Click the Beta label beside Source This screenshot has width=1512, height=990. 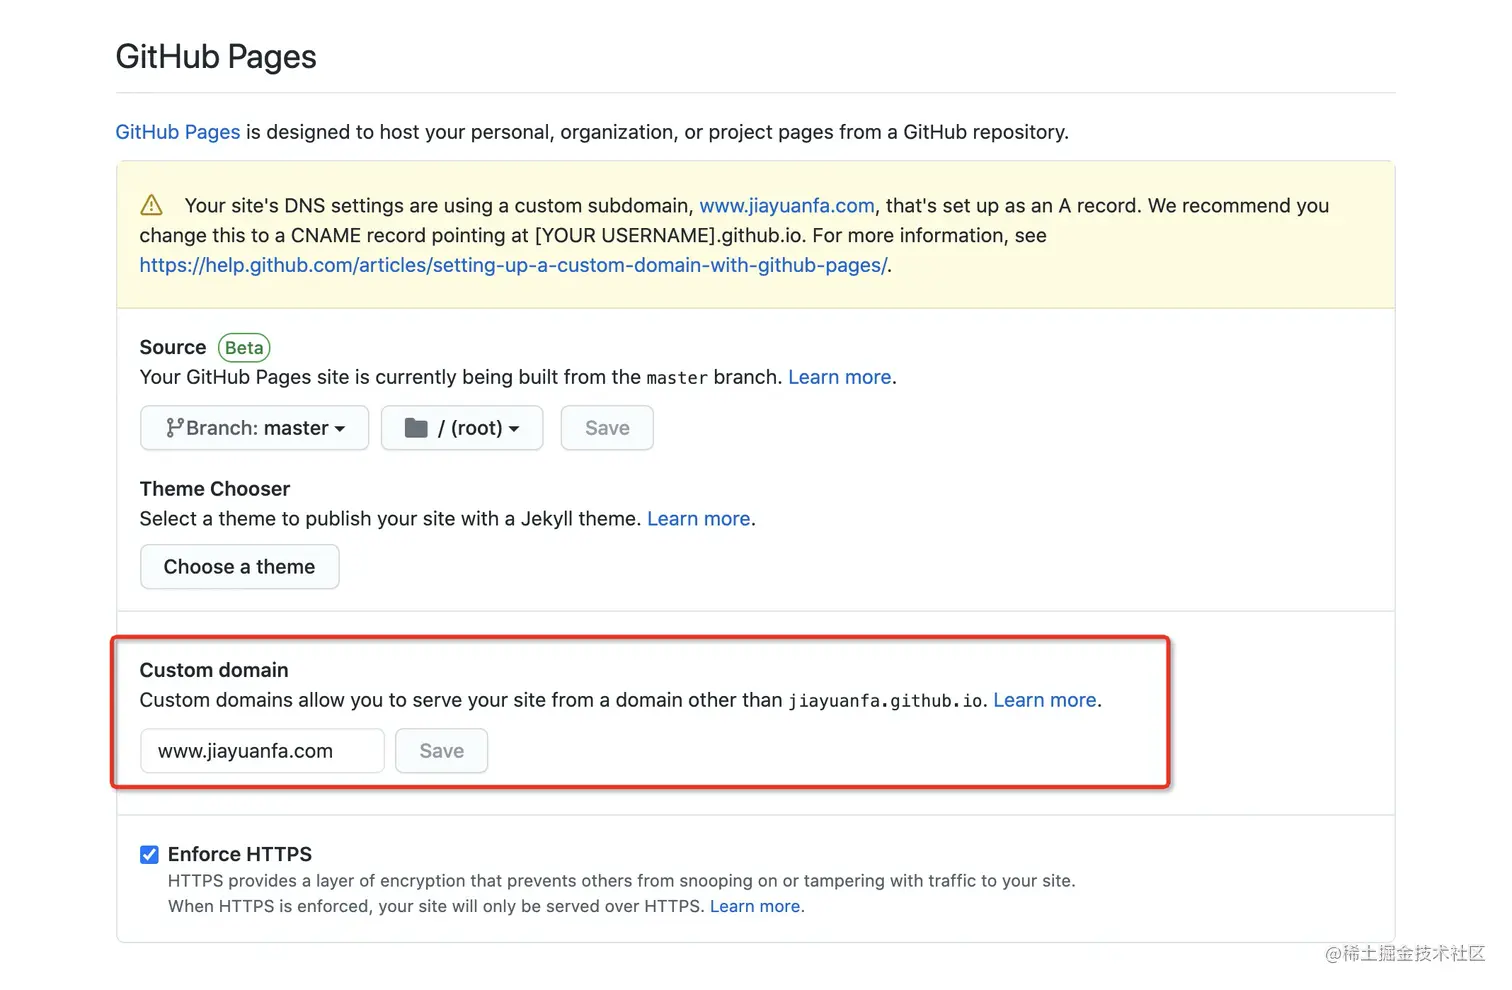click(244, 348)
